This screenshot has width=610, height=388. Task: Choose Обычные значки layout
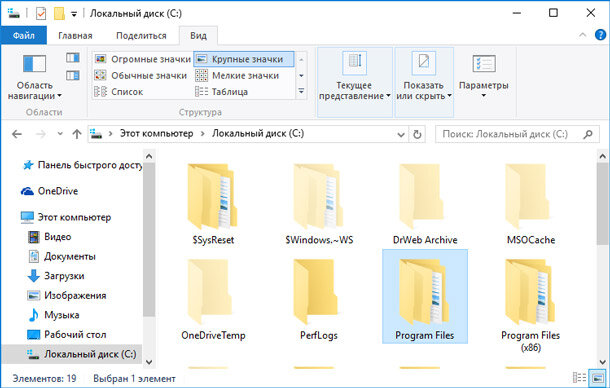pyautogui.click(x=141, y=75)
